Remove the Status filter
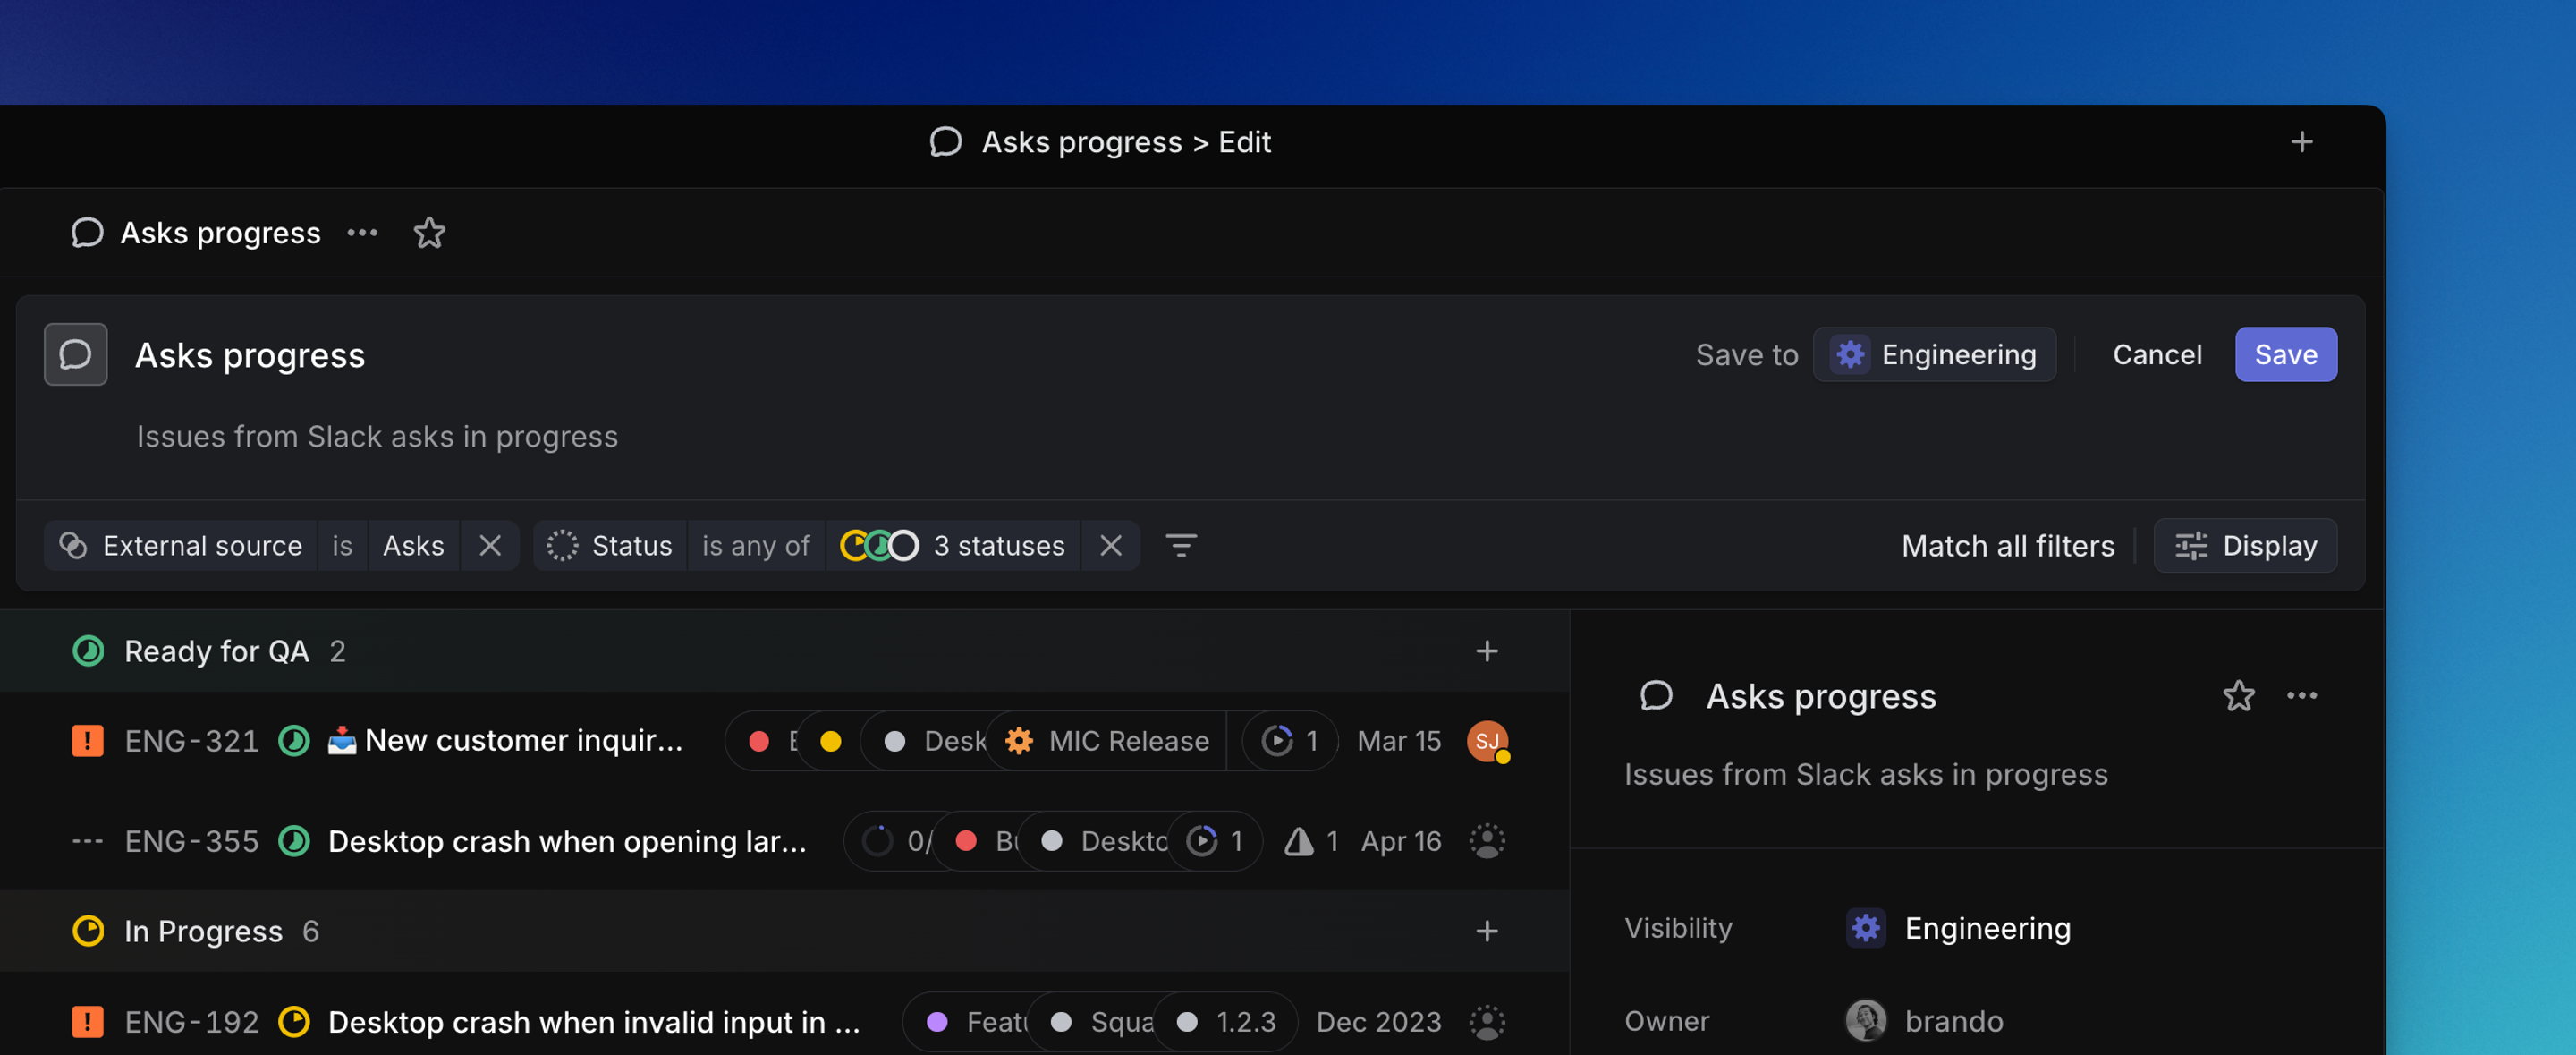 (1110, 546)
